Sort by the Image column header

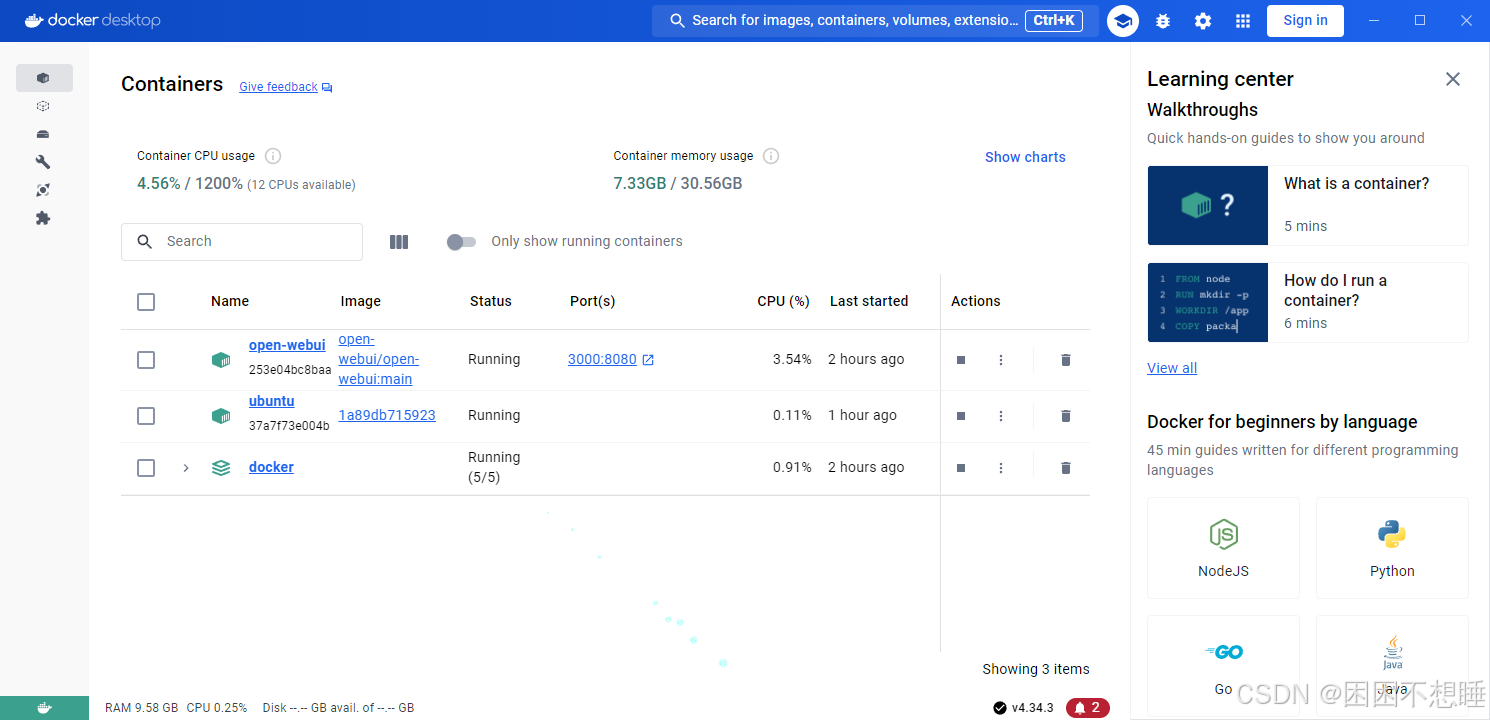(361, 301)
